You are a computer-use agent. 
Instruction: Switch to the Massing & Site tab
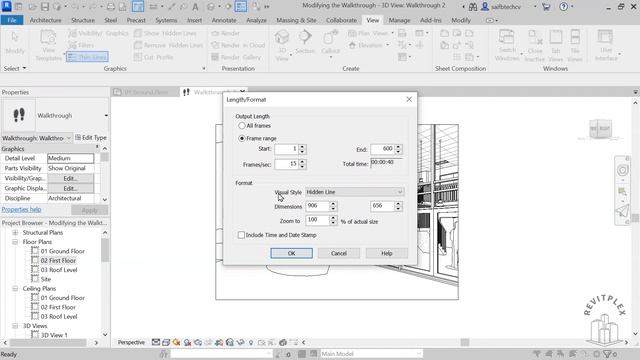[296, 20]
